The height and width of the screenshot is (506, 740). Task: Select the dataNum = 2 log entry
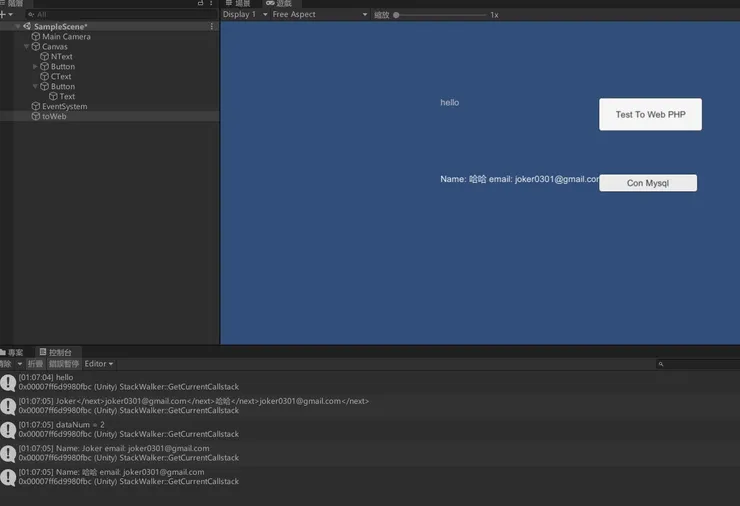click(370, 430)
